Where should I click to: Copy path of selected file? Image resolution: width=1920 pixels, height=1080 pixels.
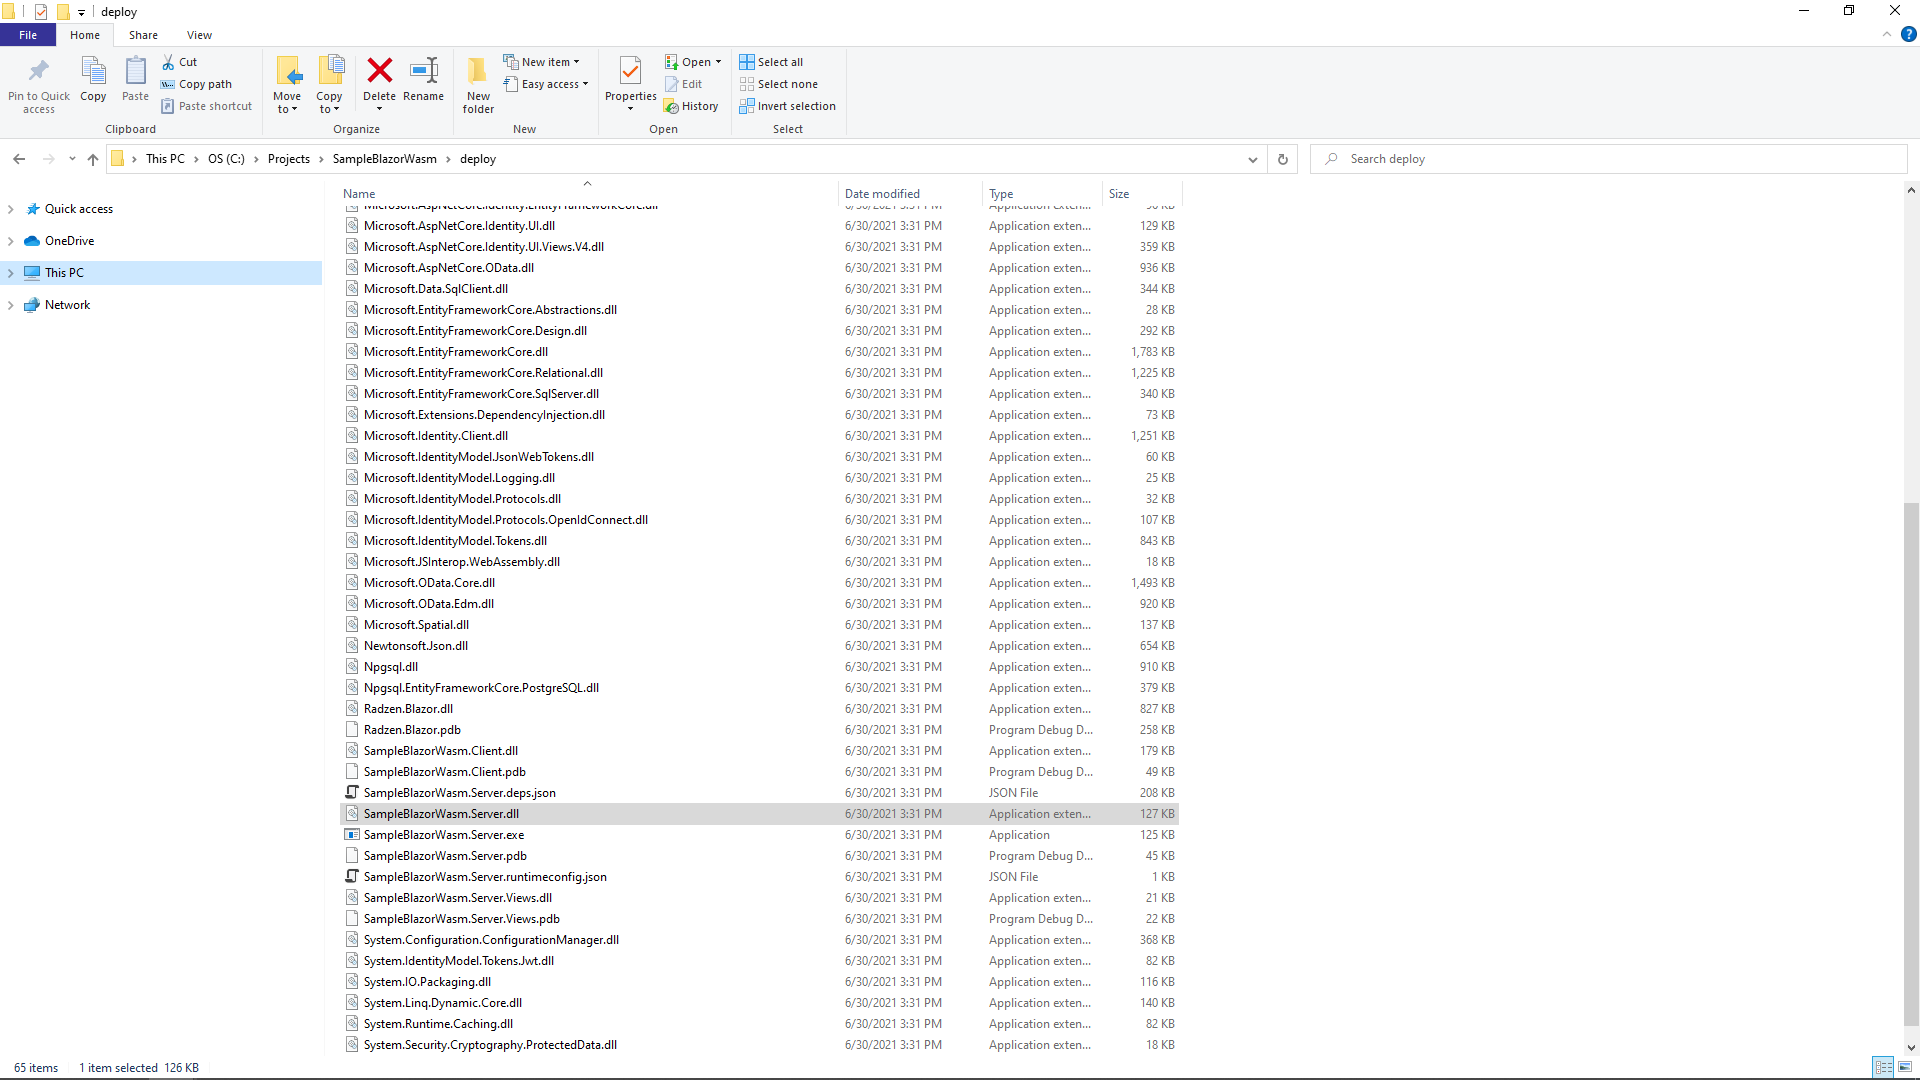[197, 84]
